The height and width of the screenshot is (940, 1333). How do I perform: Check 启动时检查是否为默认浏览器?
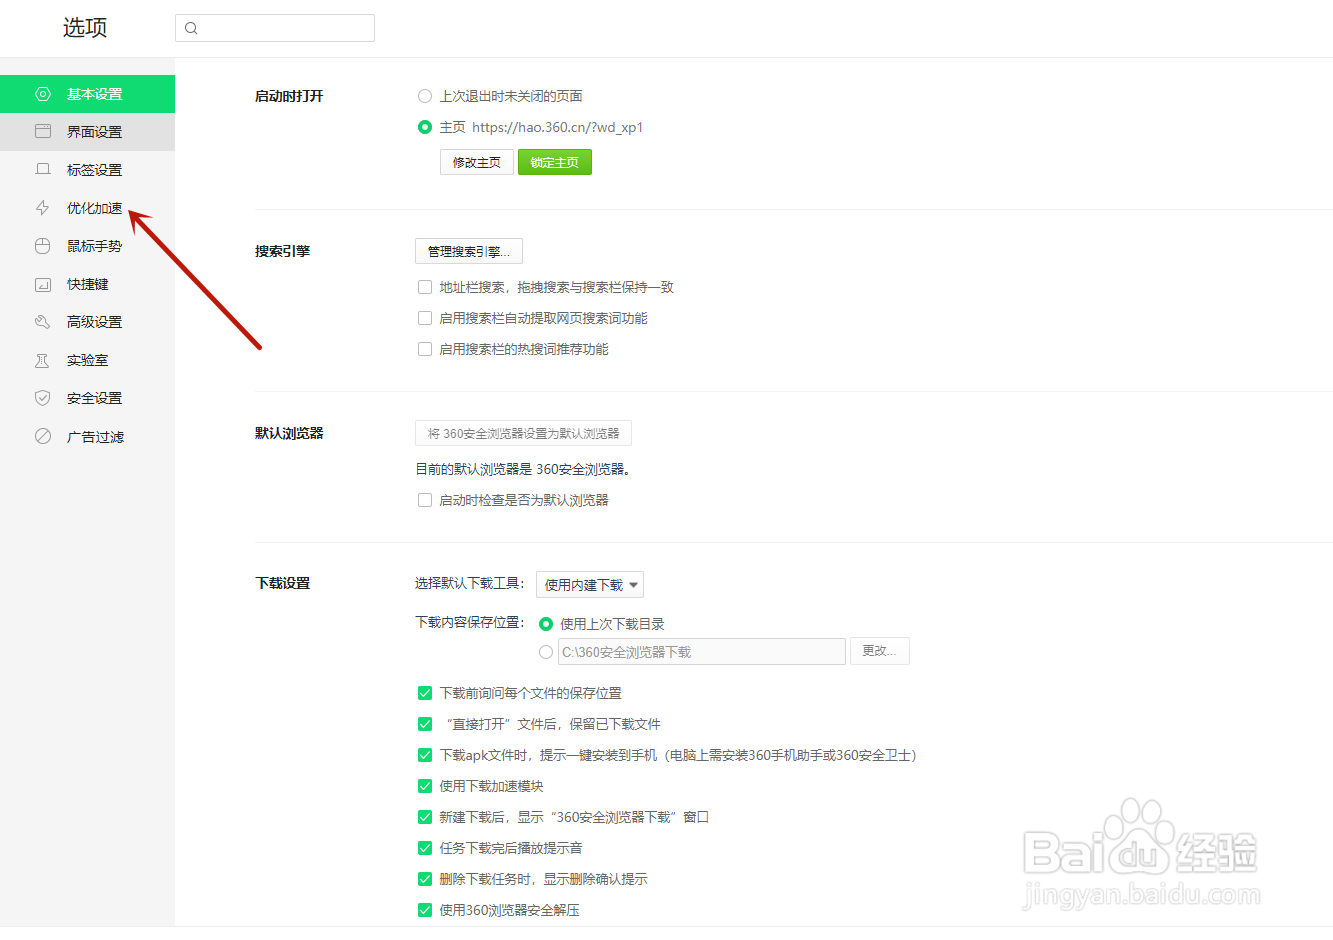point(425,500)
